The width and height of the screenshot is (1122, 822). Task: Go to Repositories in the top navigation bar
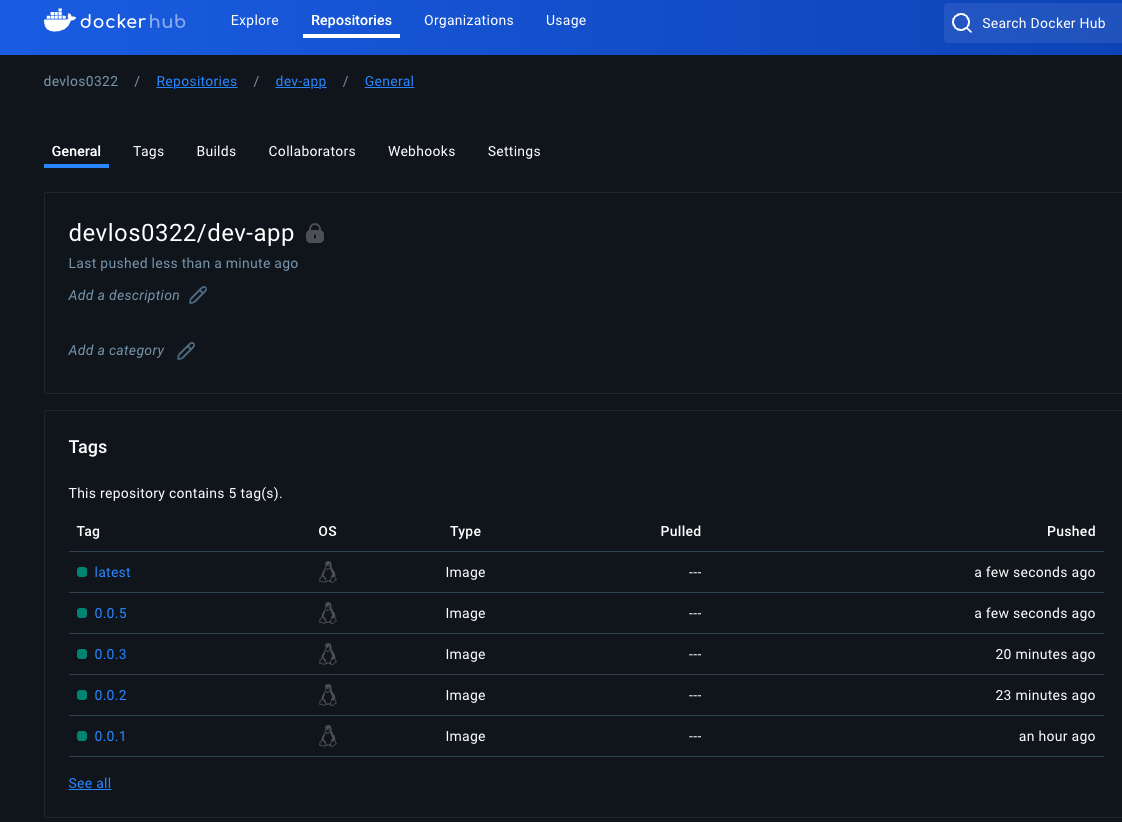point(351,21)
